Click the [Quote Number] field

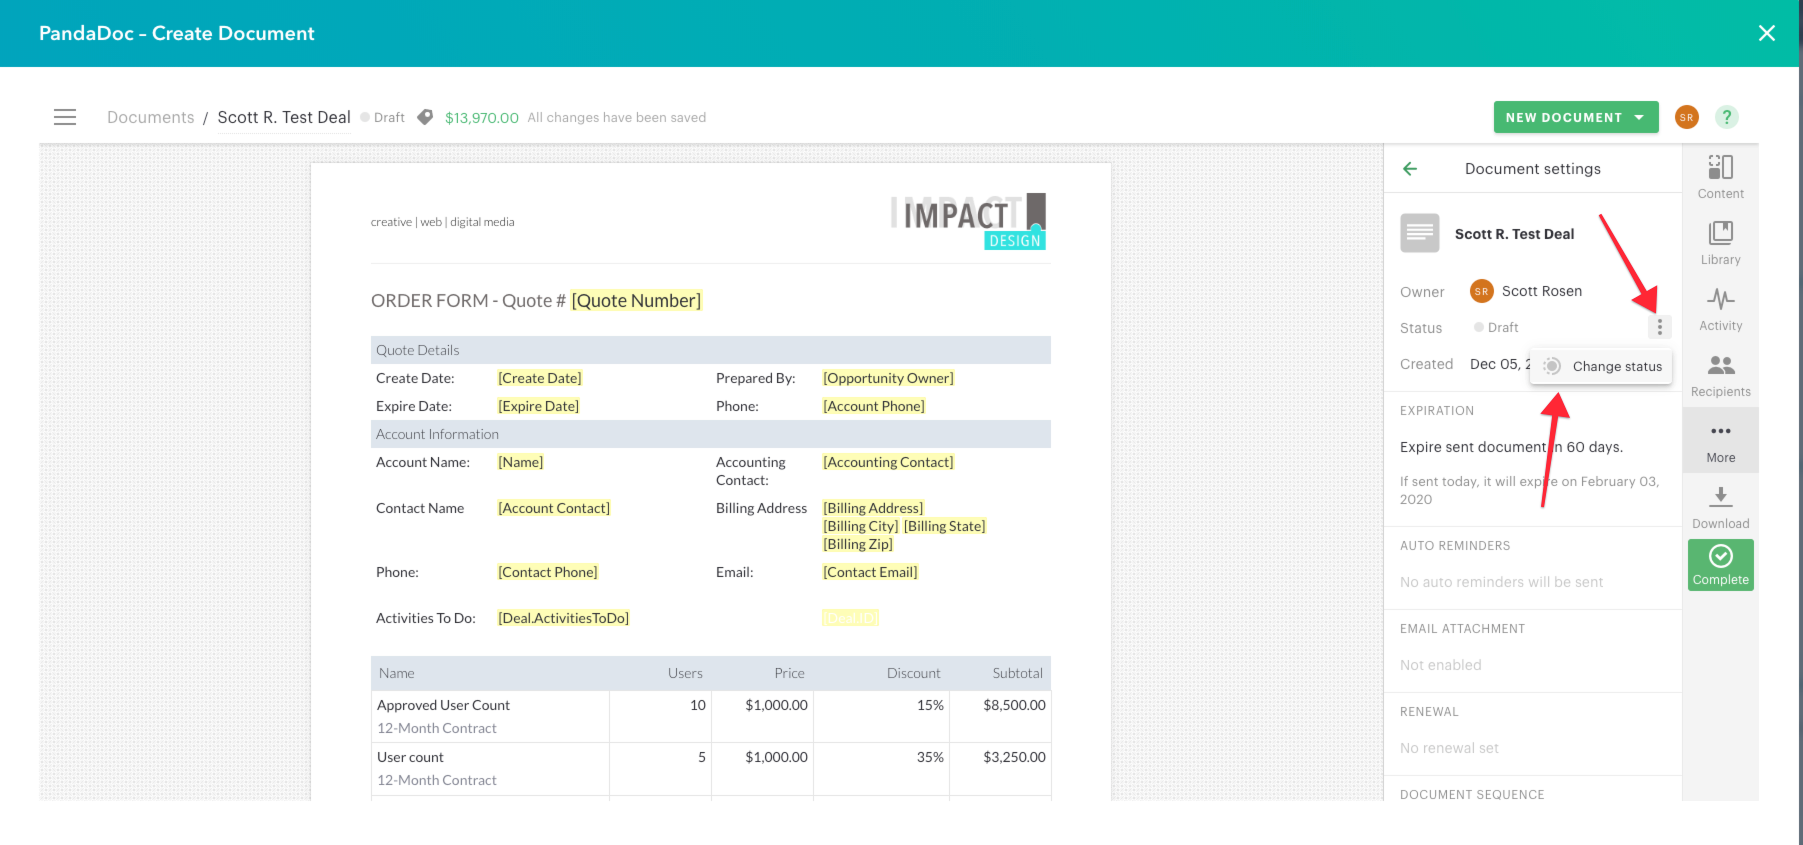click(x=636, y=300)
